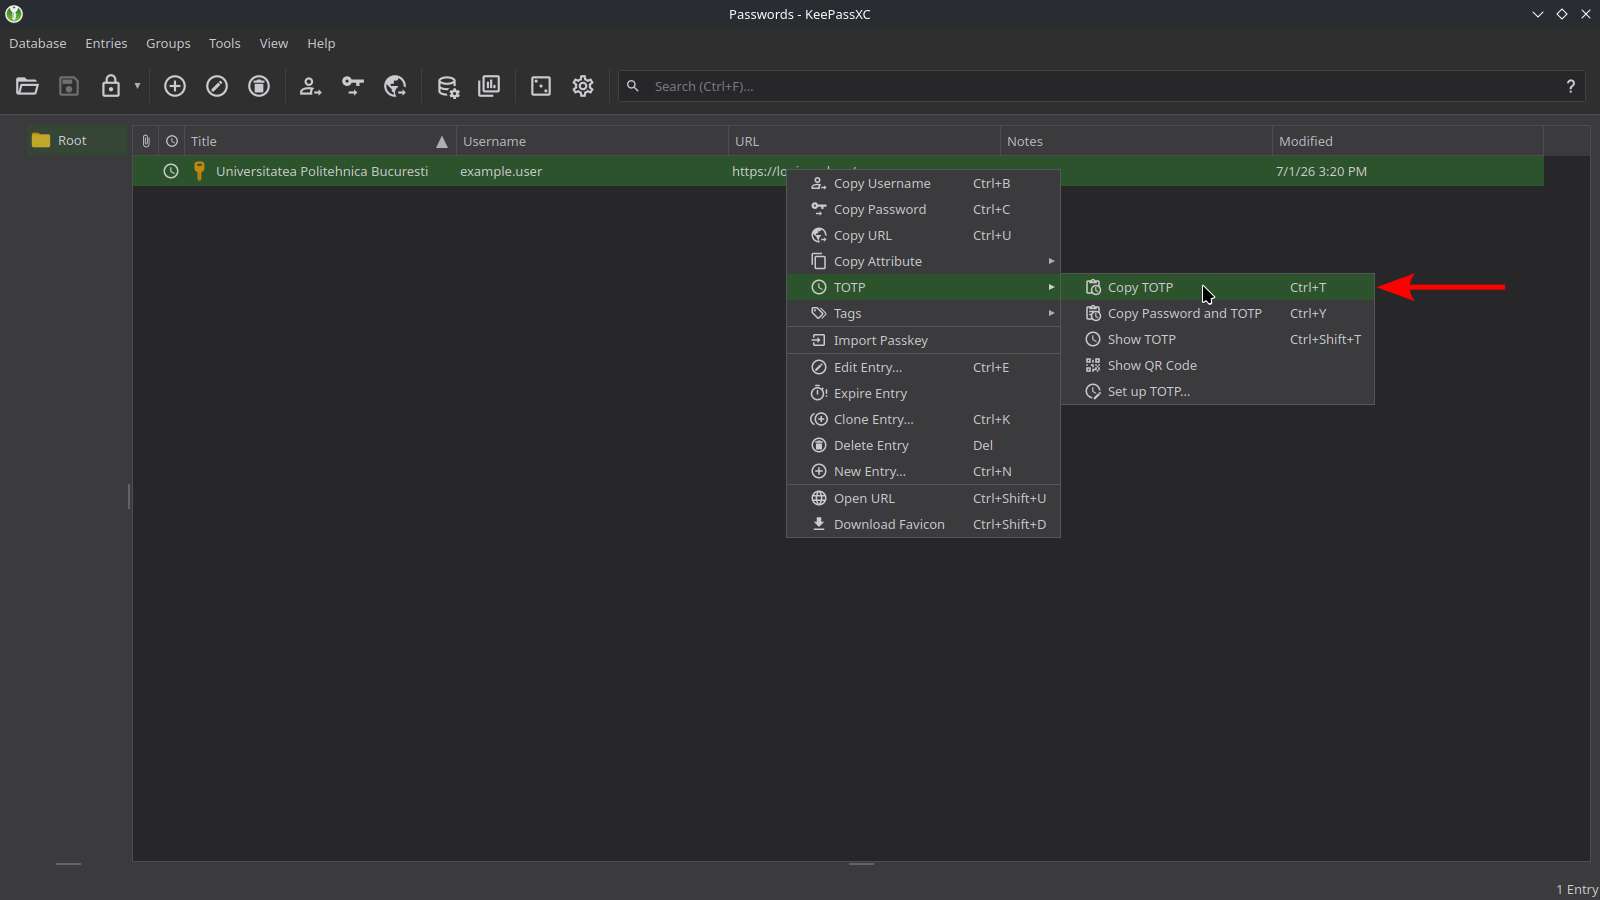Select Show QR Code in the submenu
The image size is (1600, 900).
coord(1218,365)
